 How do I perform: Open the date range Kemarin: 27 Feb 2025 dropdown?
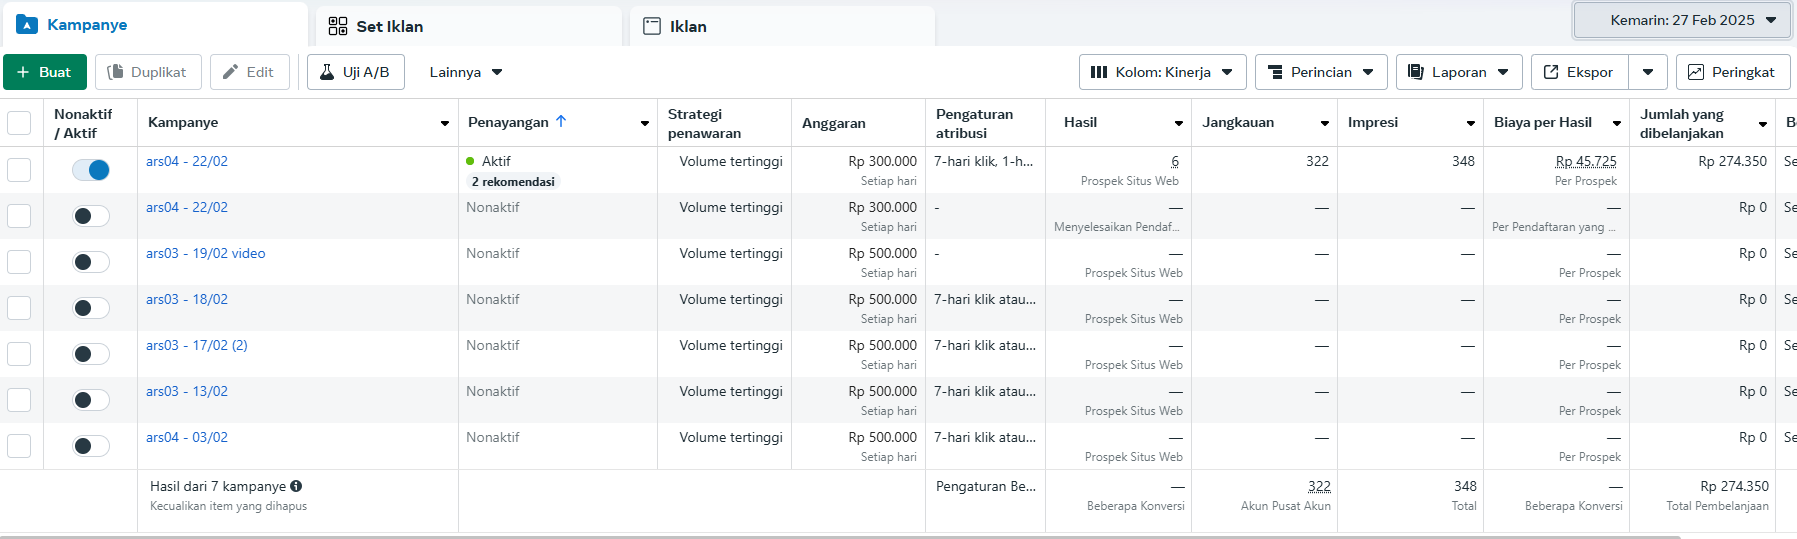pos(1683,20)
